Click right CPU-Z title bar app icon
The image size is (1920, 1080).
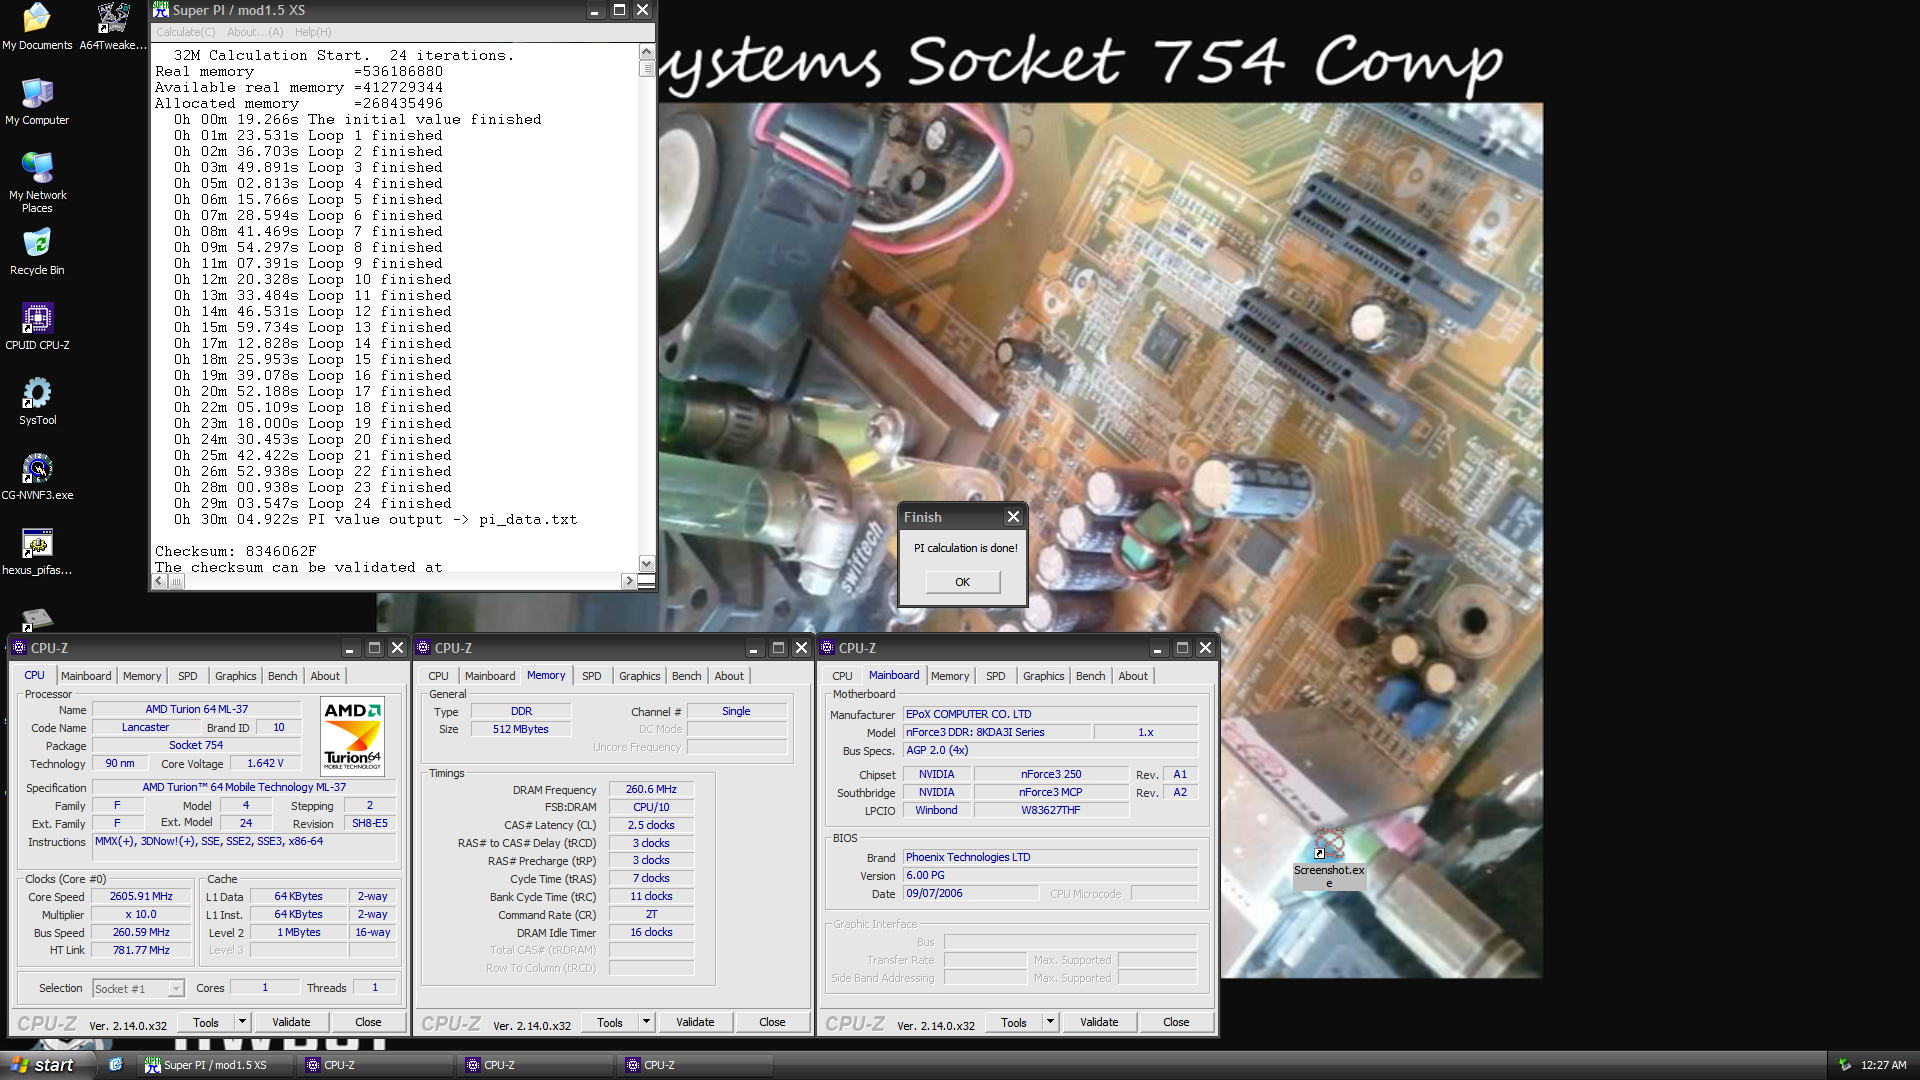827,647
